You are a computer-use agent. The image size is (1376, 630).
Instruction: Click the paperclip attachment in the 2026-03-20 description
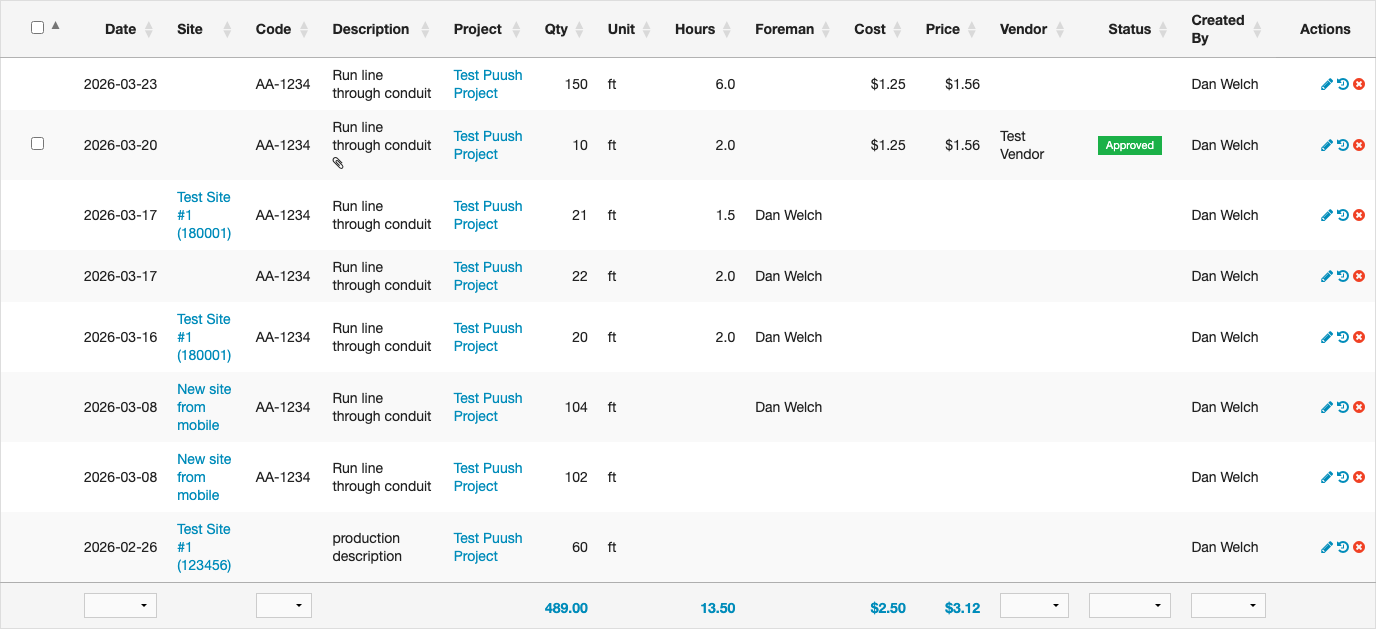[337, 161]
